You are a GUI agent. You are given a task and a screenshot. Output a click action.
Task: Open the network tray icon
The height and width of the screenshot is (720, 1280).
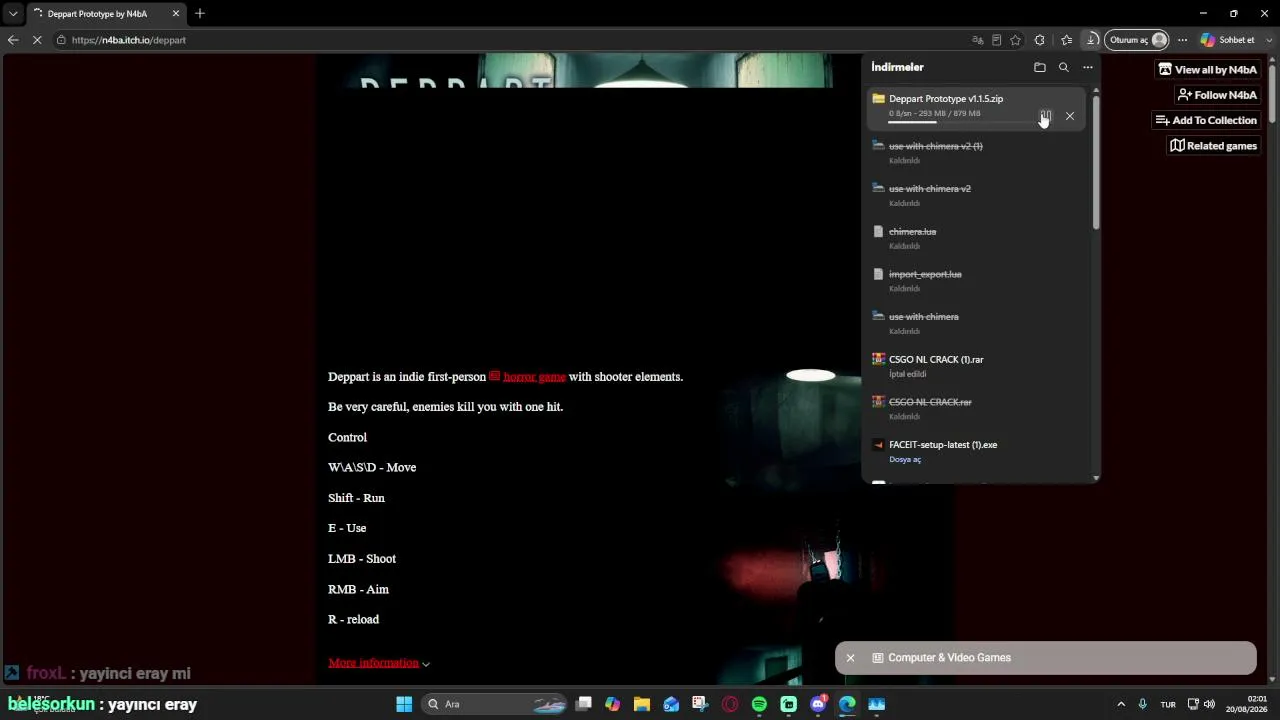1194,704
